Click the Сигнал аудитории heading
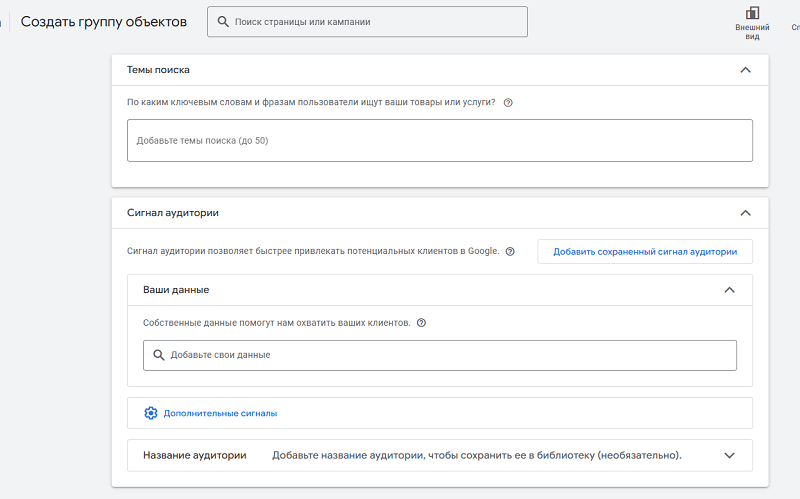800x499 pixels. click(172, 213)
